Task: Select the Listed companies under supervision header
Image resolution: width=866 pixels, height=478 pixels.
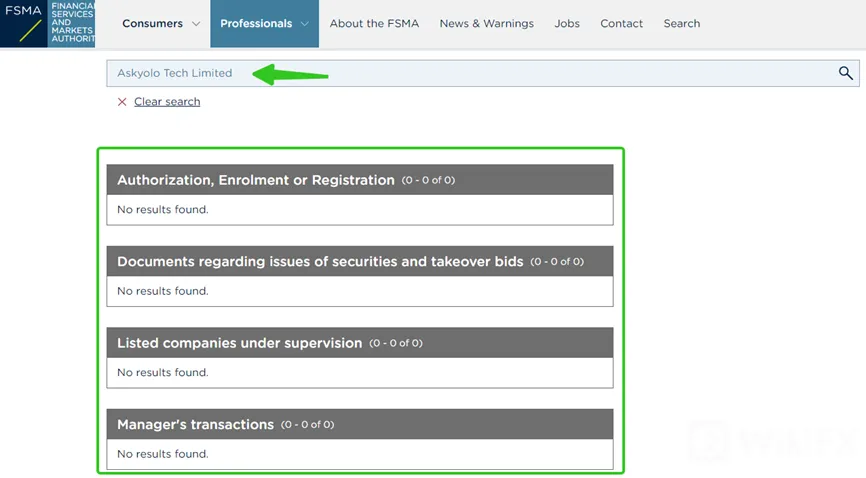Action: click(x=360, y=343)
